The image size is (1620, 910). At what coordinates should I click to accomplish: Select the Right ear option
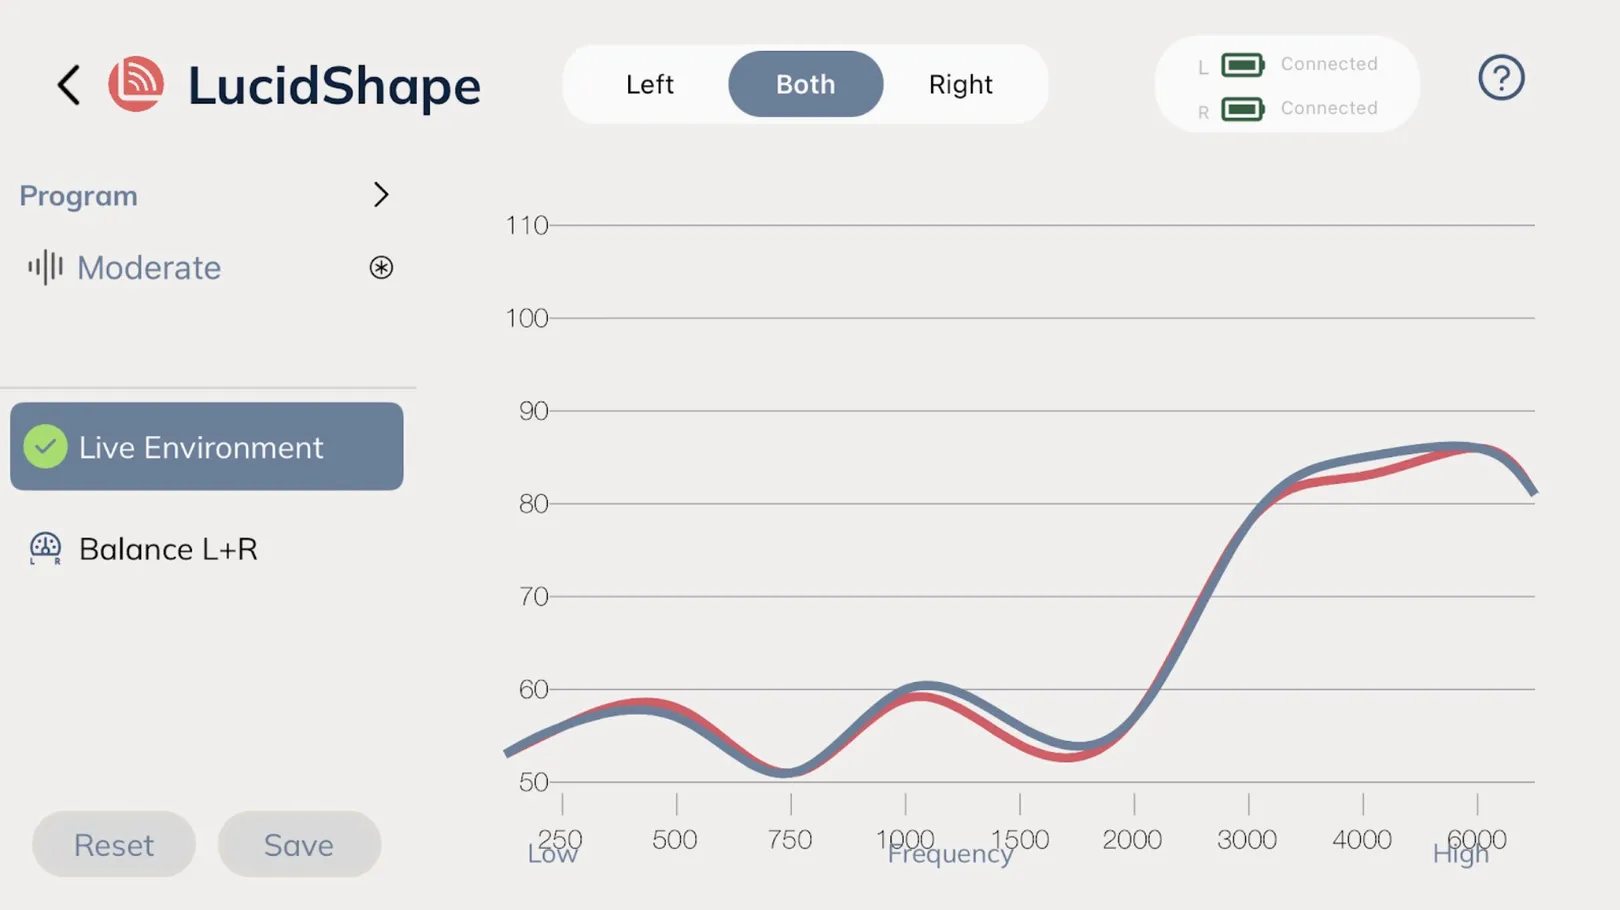[960, 84]
